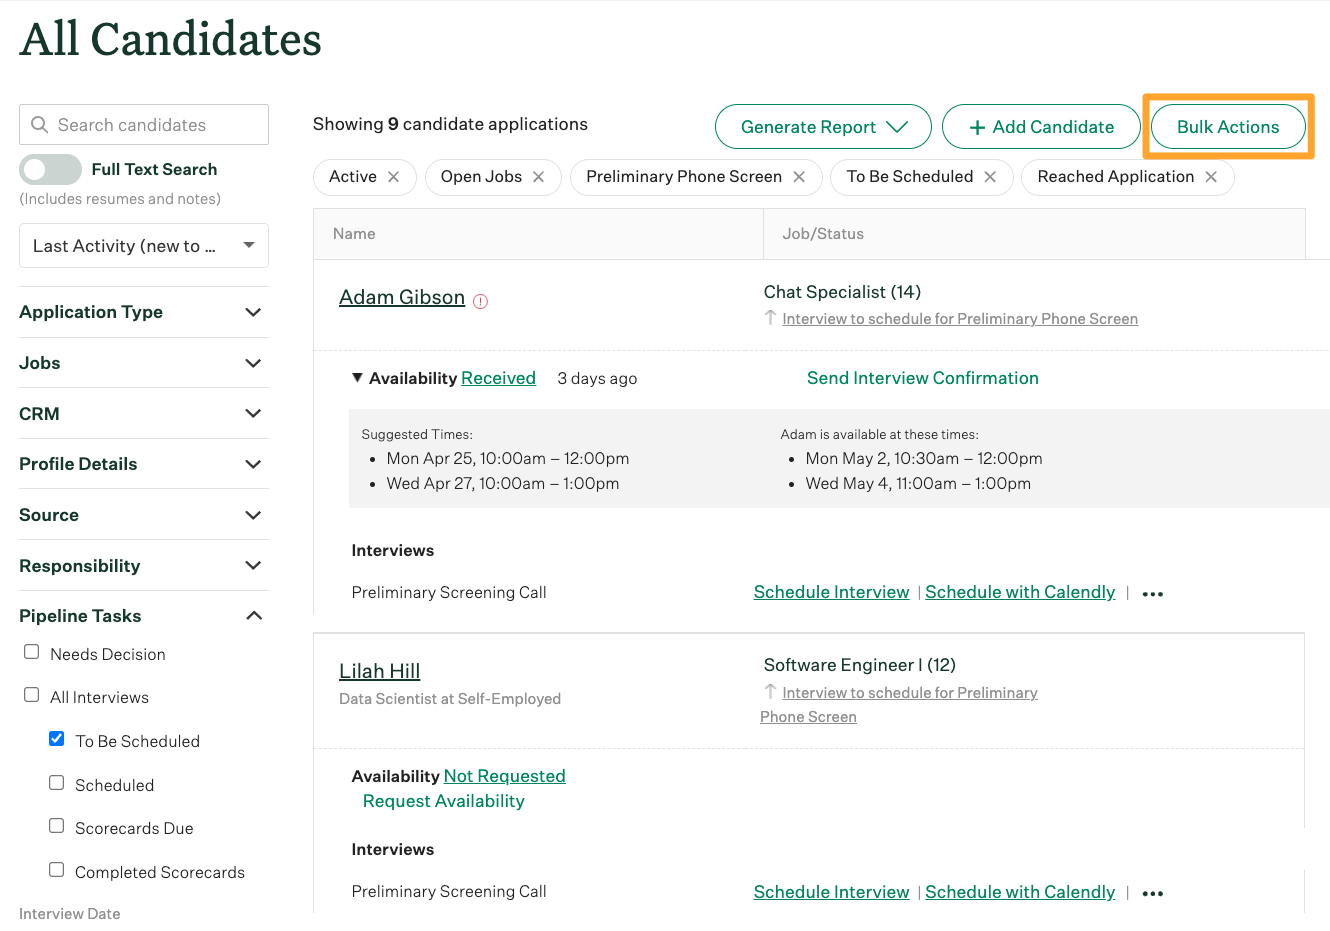Clear the Preliminary Phone Screen filter
The width and height of the screenshot is (1330, 931).
(x=799, y=177)
